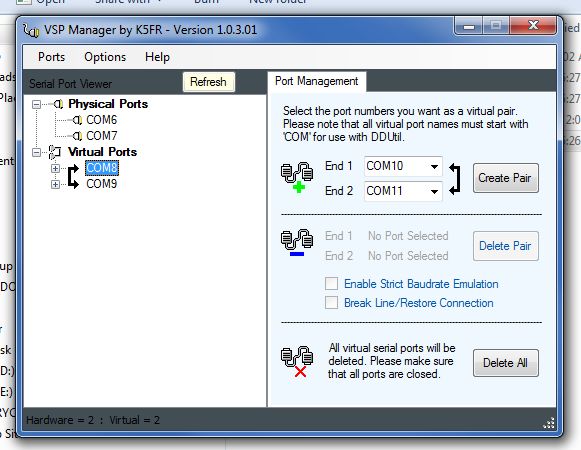Click the Create Pair button
This screenshot has height=450, width=581.
505,178
